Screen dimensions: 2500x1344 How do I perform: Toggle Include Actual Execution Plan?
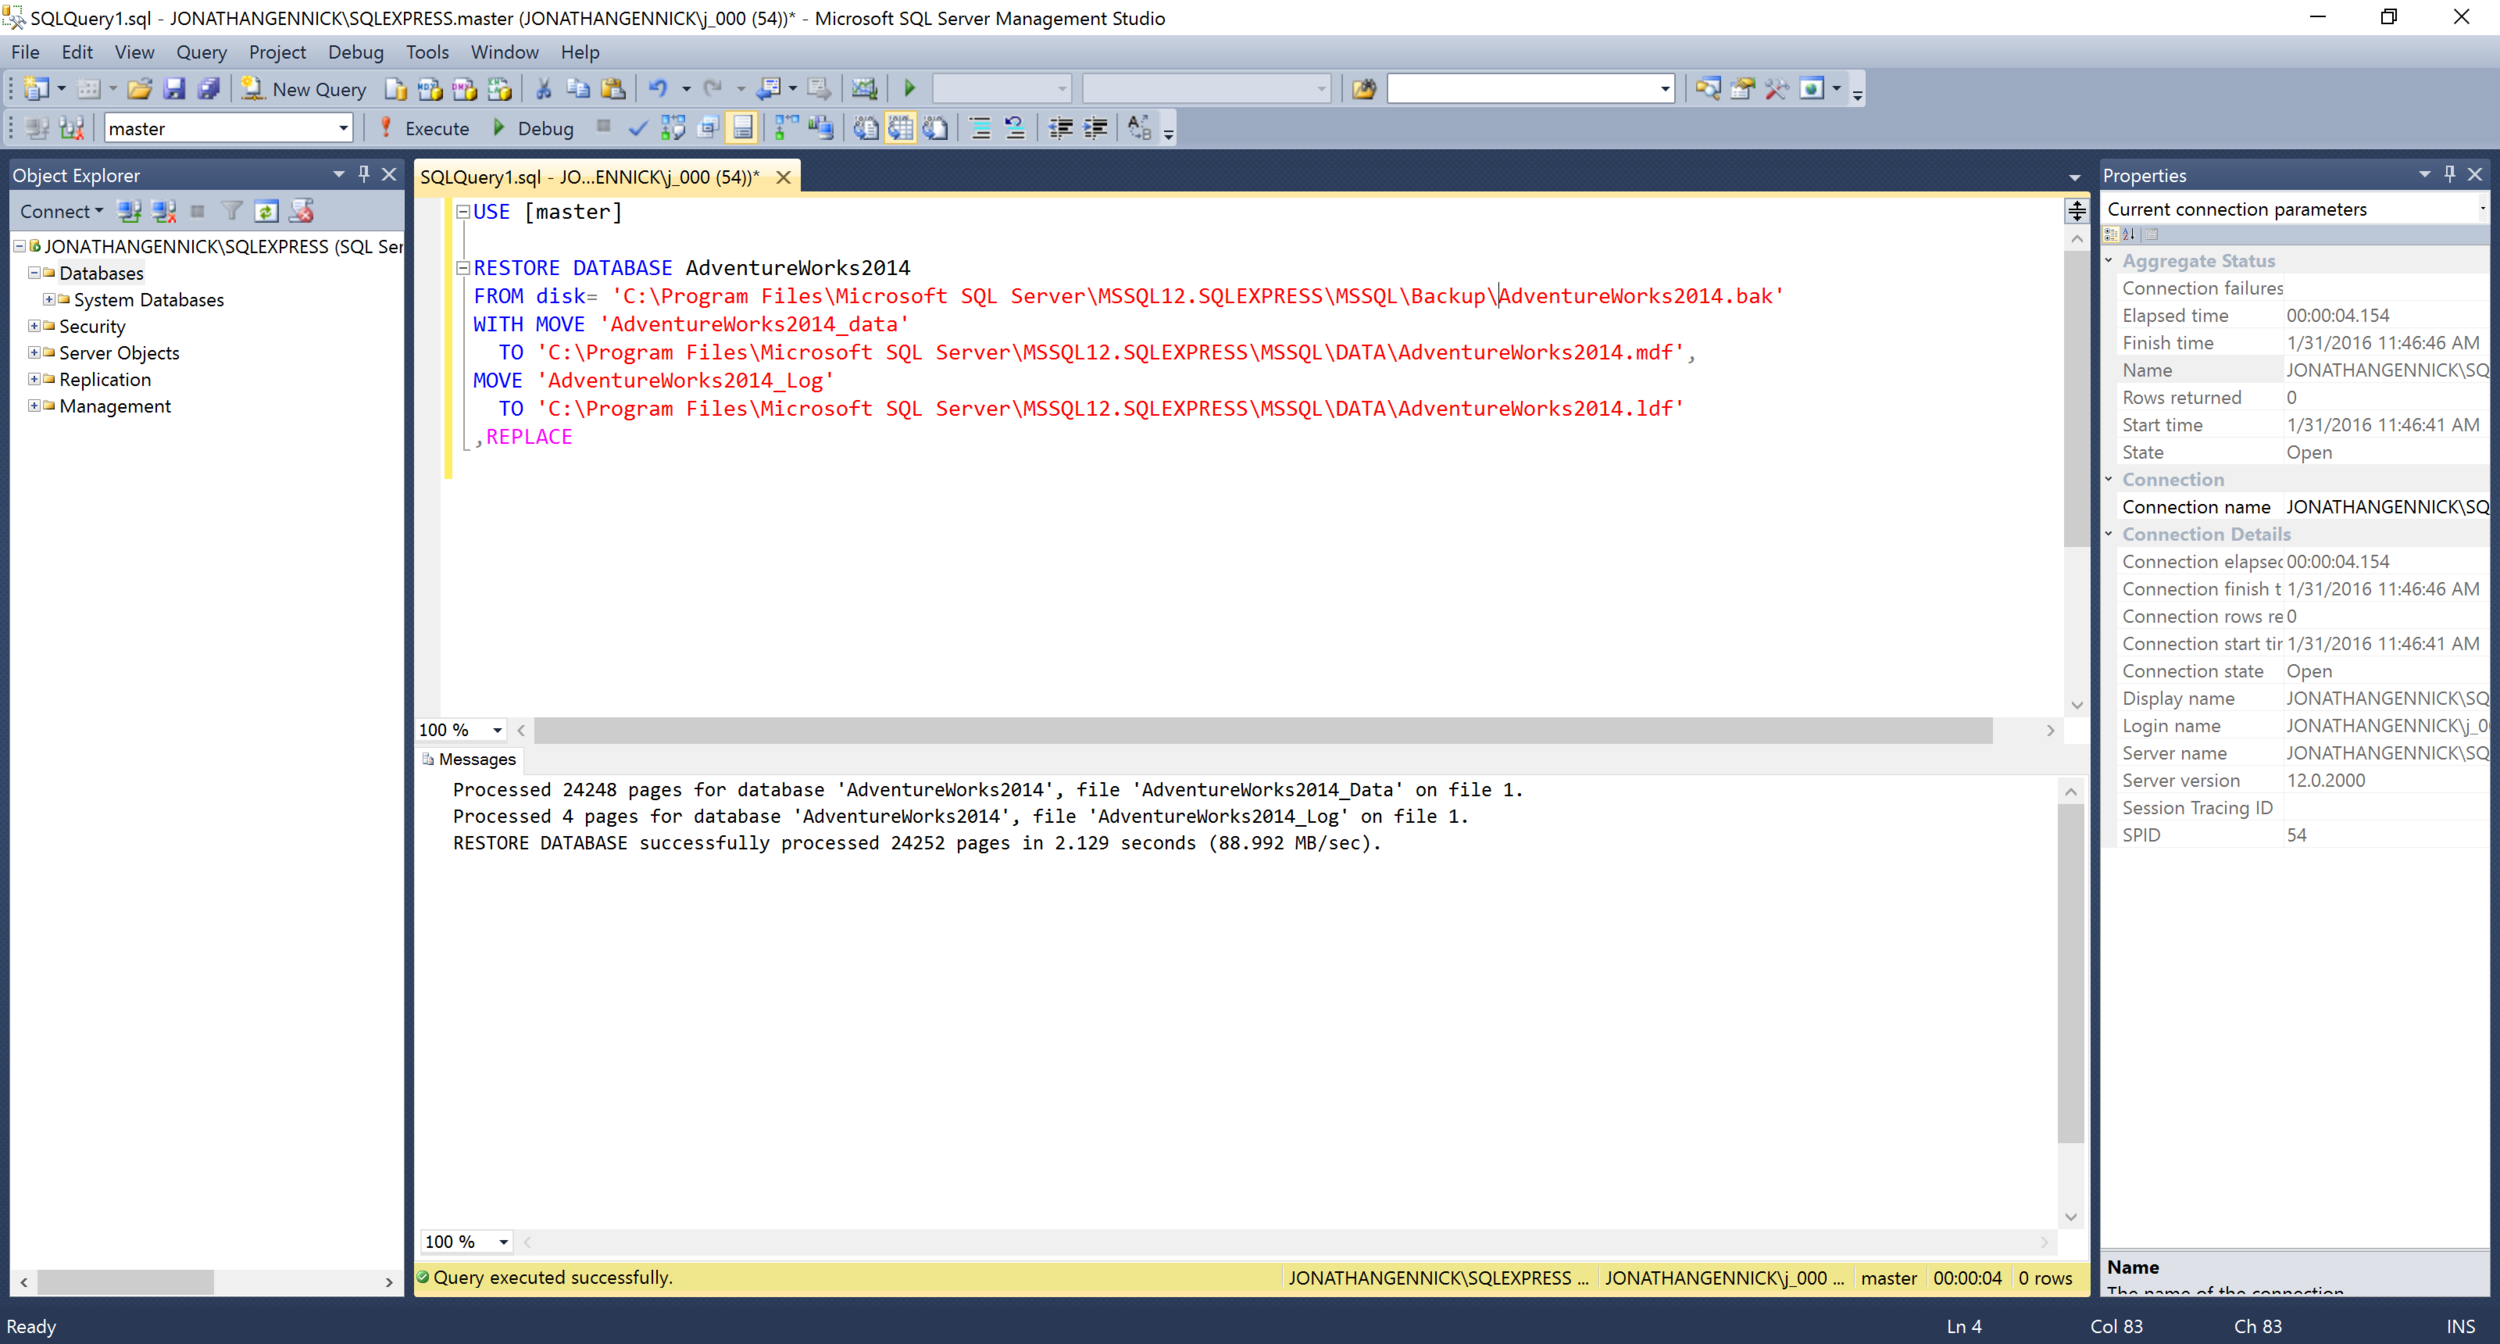[787, 128]
